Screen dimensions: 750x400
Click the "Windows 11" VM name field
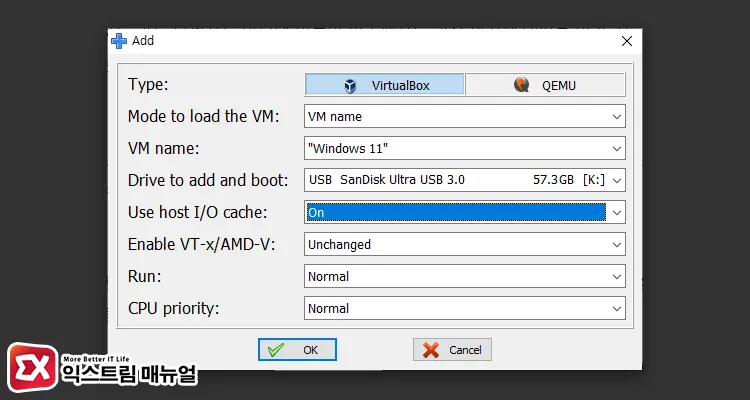pyautogui.click(x=455, y=148)
